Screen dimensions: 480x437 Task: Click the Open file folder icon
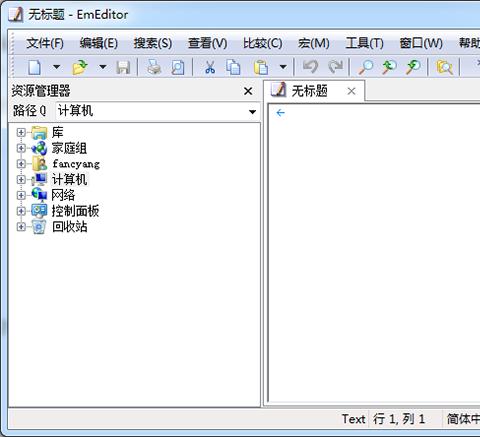80,67
